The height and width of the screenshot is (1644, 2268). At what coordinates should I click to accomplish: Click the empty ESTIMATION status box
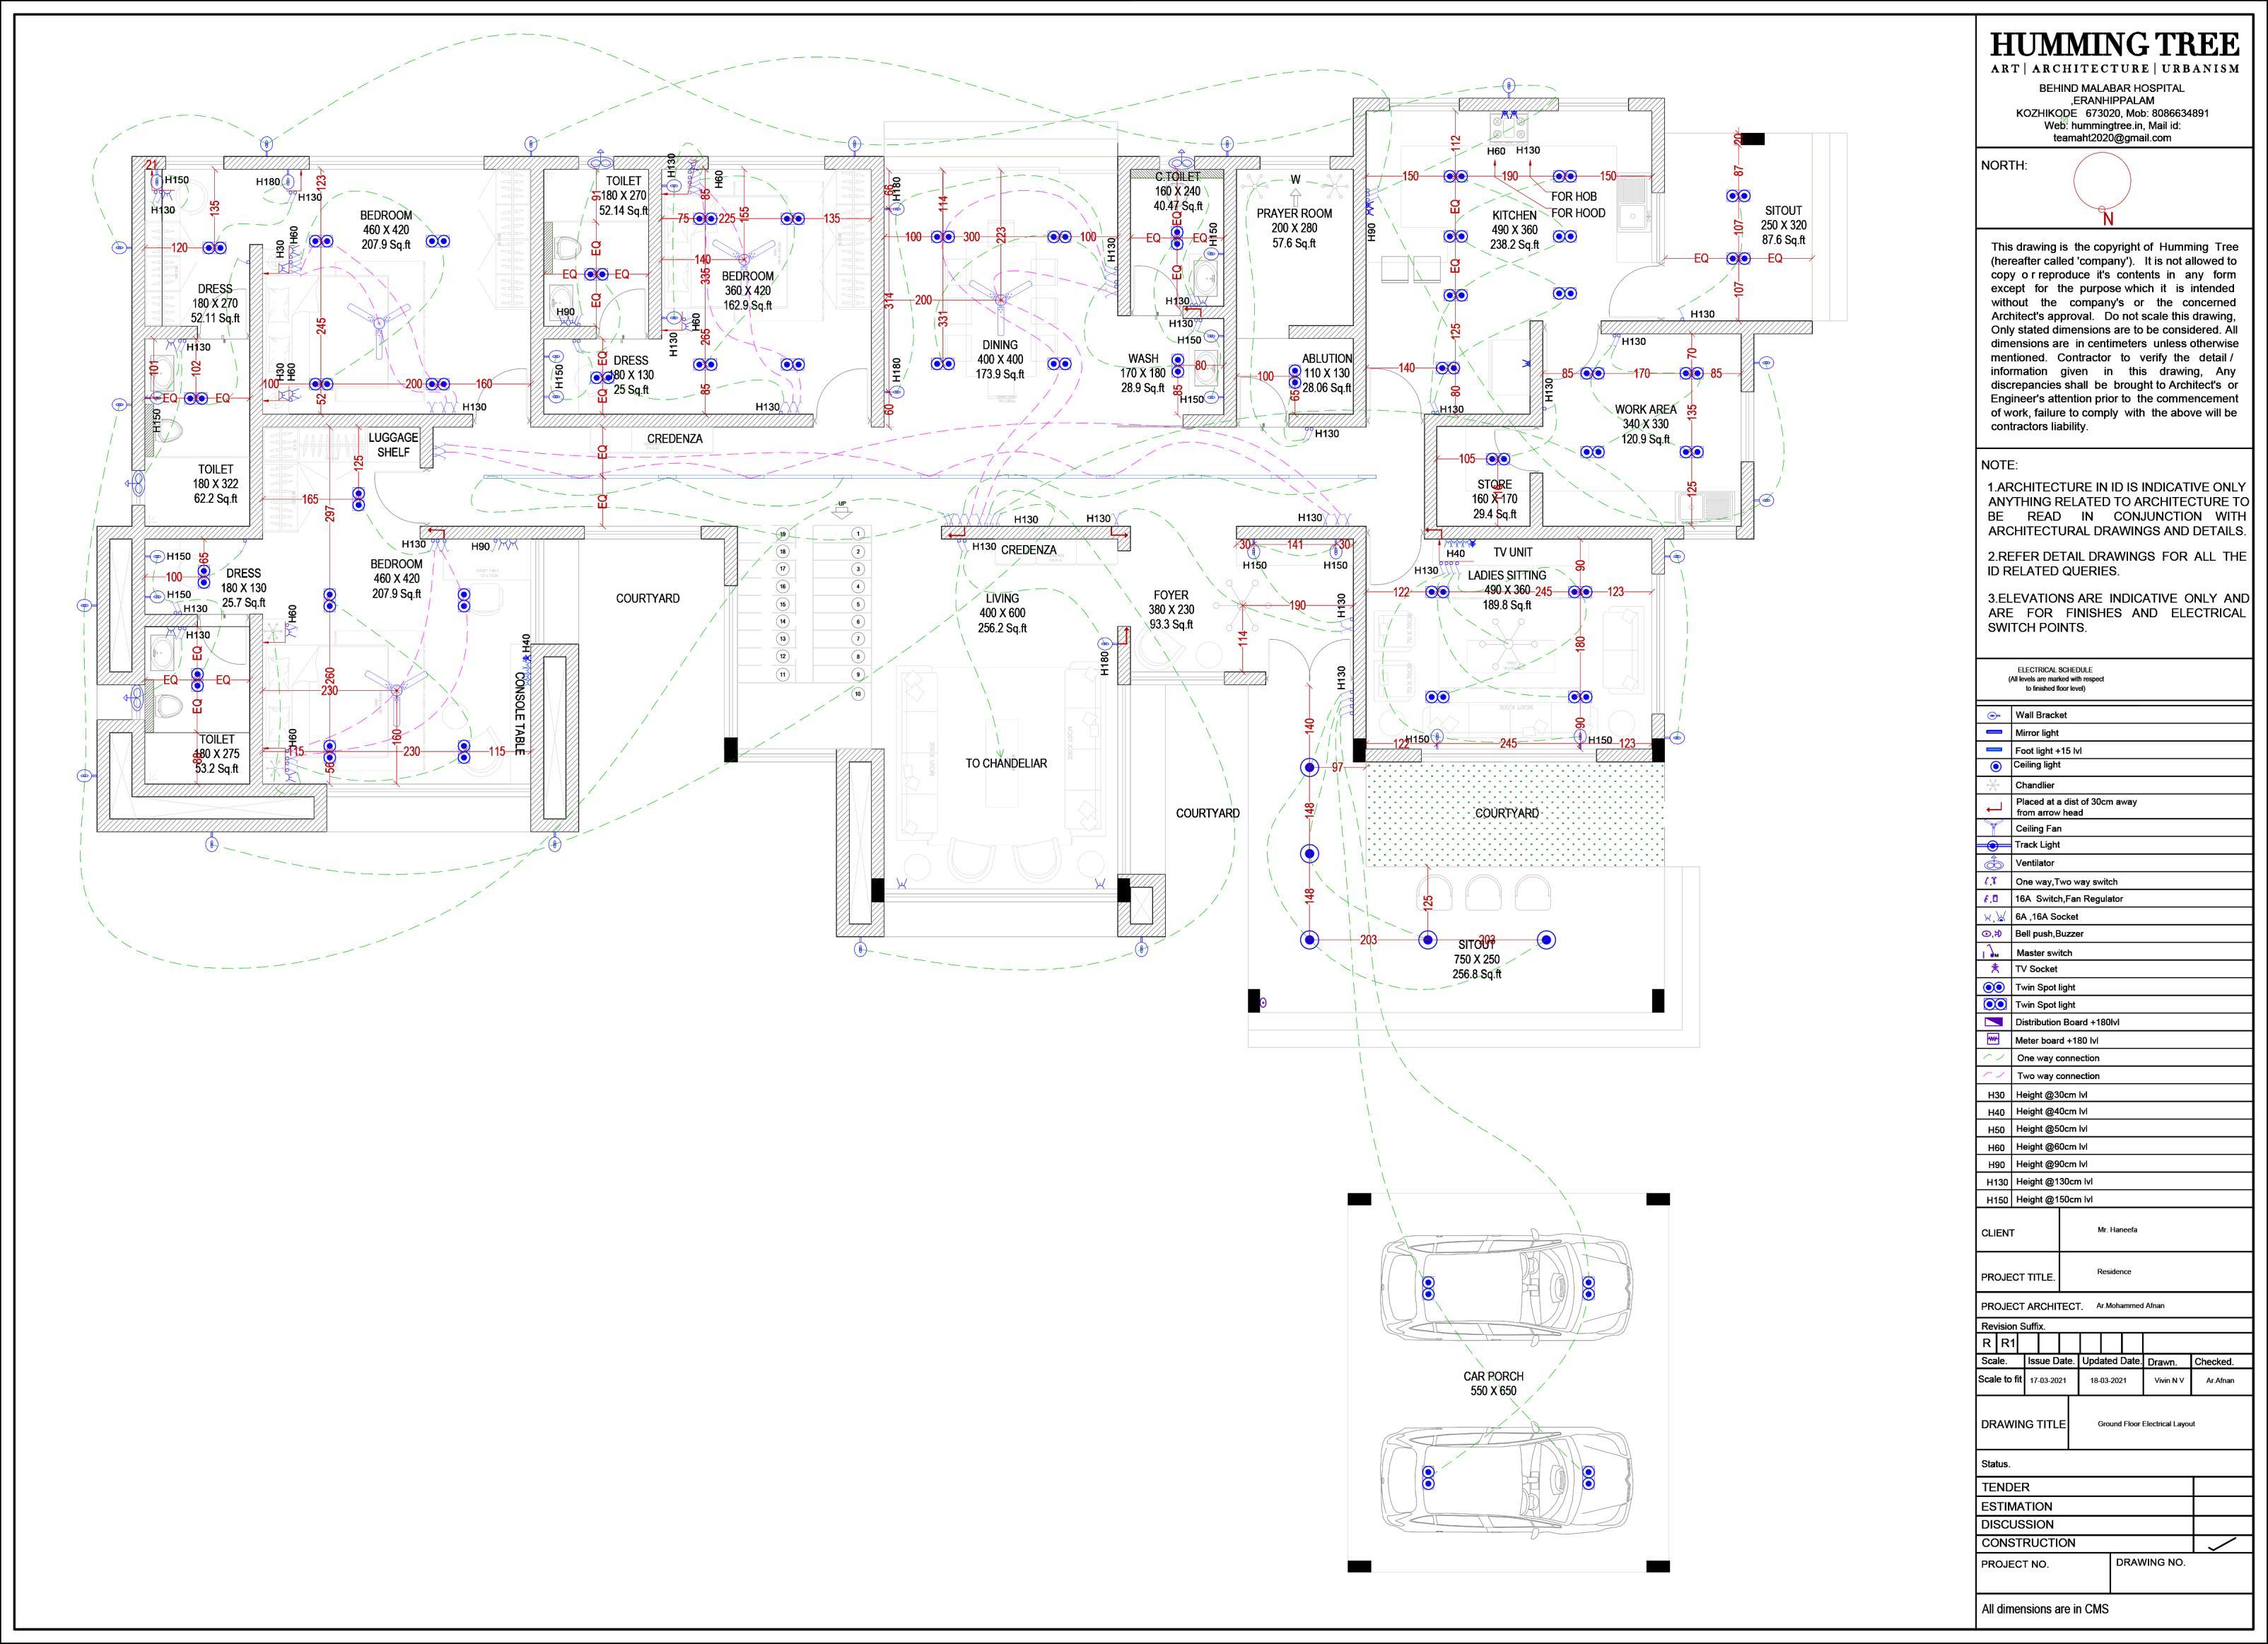click(2222, 1506)
